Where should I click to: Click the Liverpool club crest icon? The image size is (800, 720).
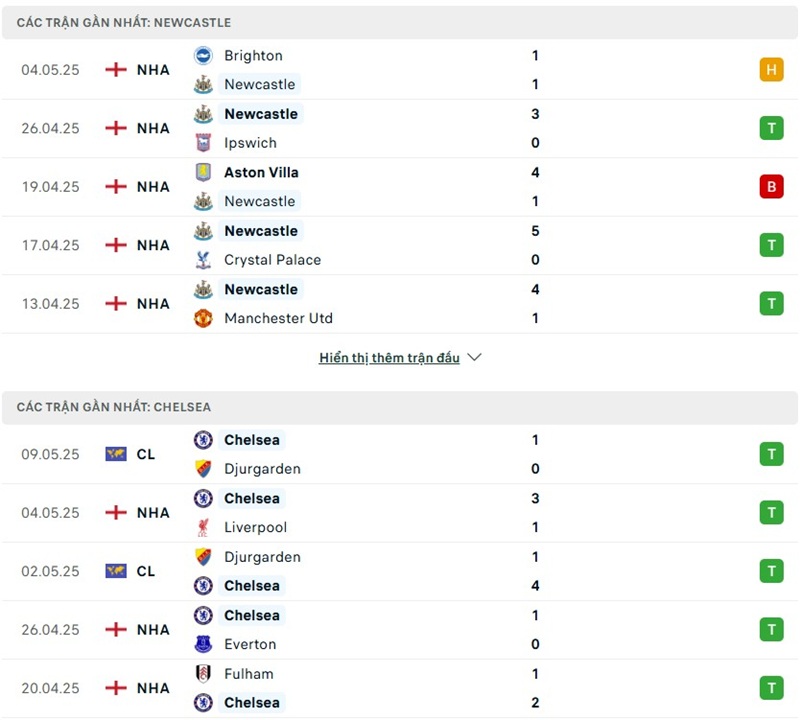click(x=203, y=527)
